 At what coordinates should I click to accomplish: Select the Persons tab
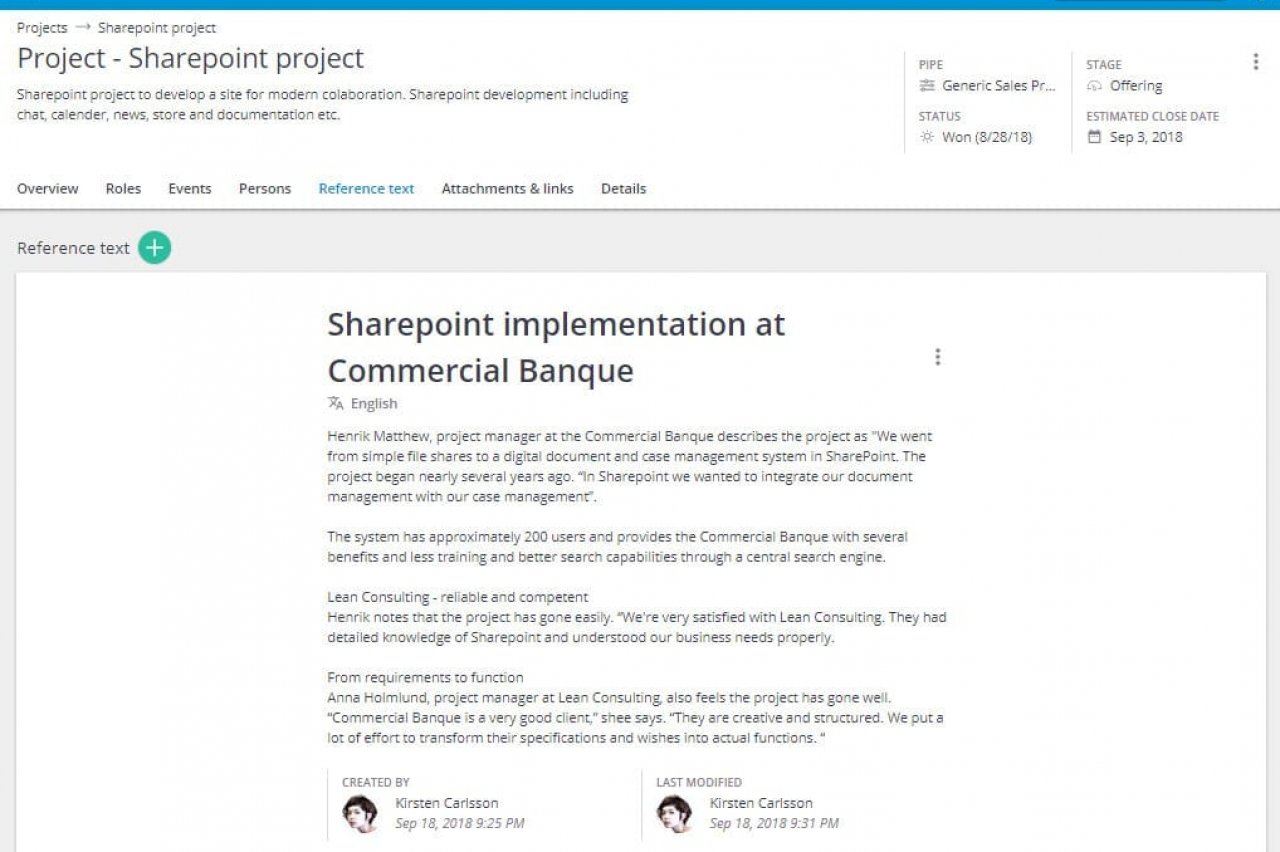coord(265,189)
